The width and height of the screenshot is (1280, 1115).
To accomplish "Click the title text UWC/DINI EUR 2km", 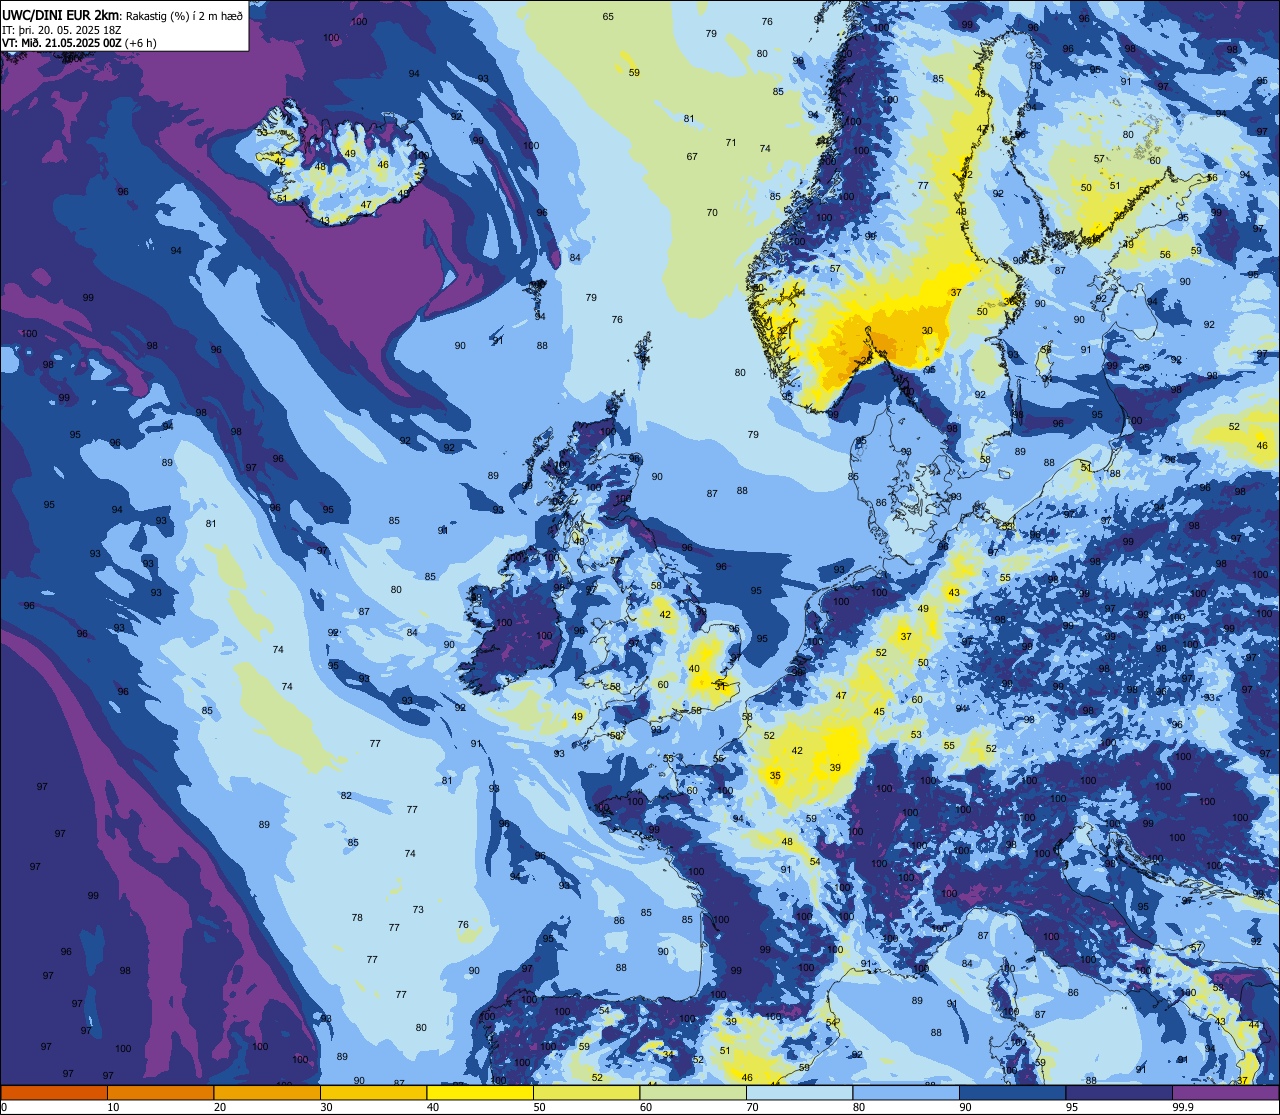I will pyautogui.click(x=60, y=15).
